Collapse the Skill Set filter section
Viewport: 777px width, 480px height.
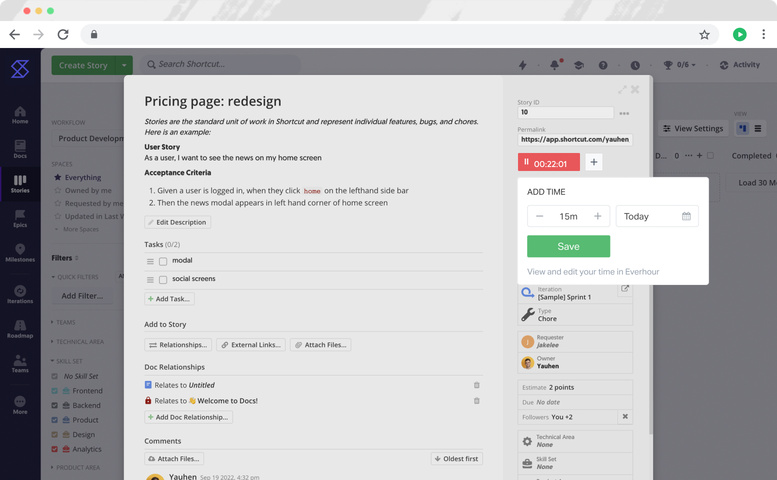point(66,361)
